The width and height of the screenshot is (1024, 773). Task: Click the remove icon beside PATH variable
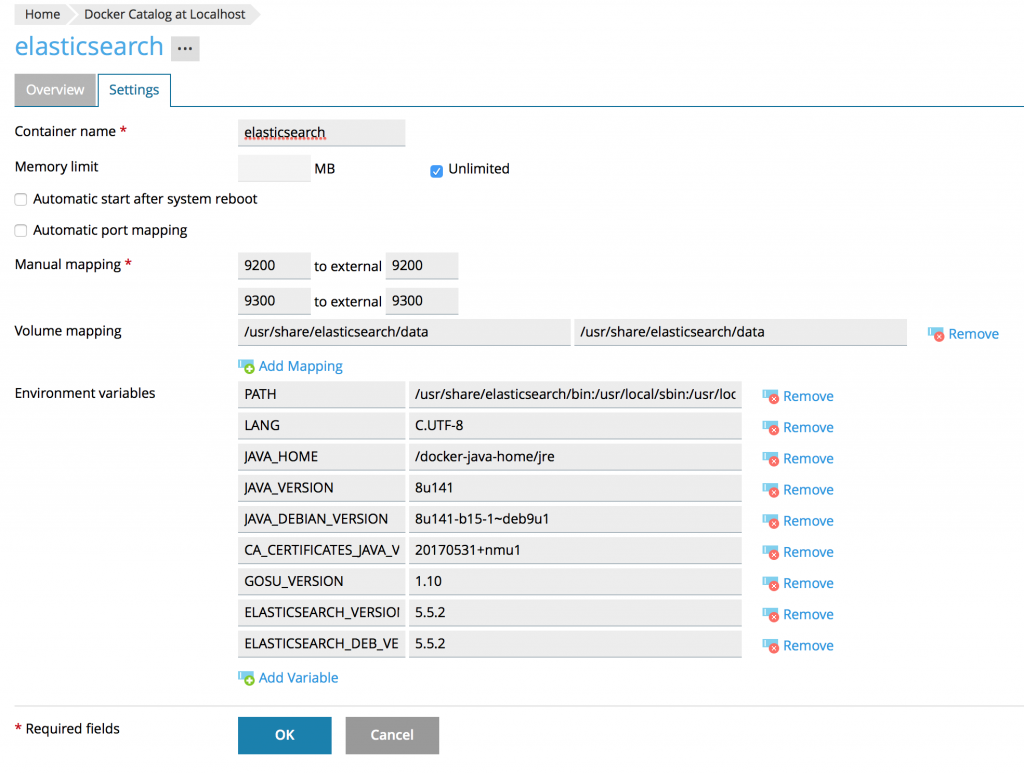pyautogui.click(x=771, y=396)
